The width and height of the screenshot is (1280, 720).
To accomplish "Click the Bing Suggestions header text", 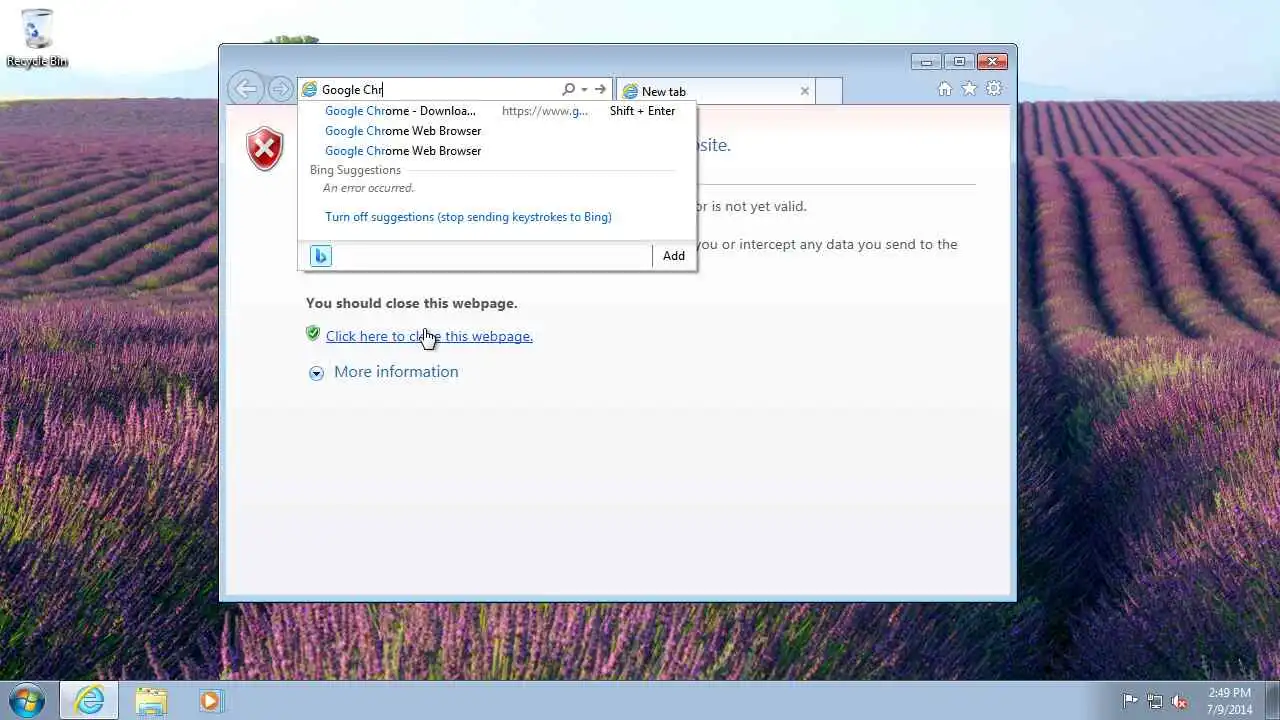I will pos(355,170).
